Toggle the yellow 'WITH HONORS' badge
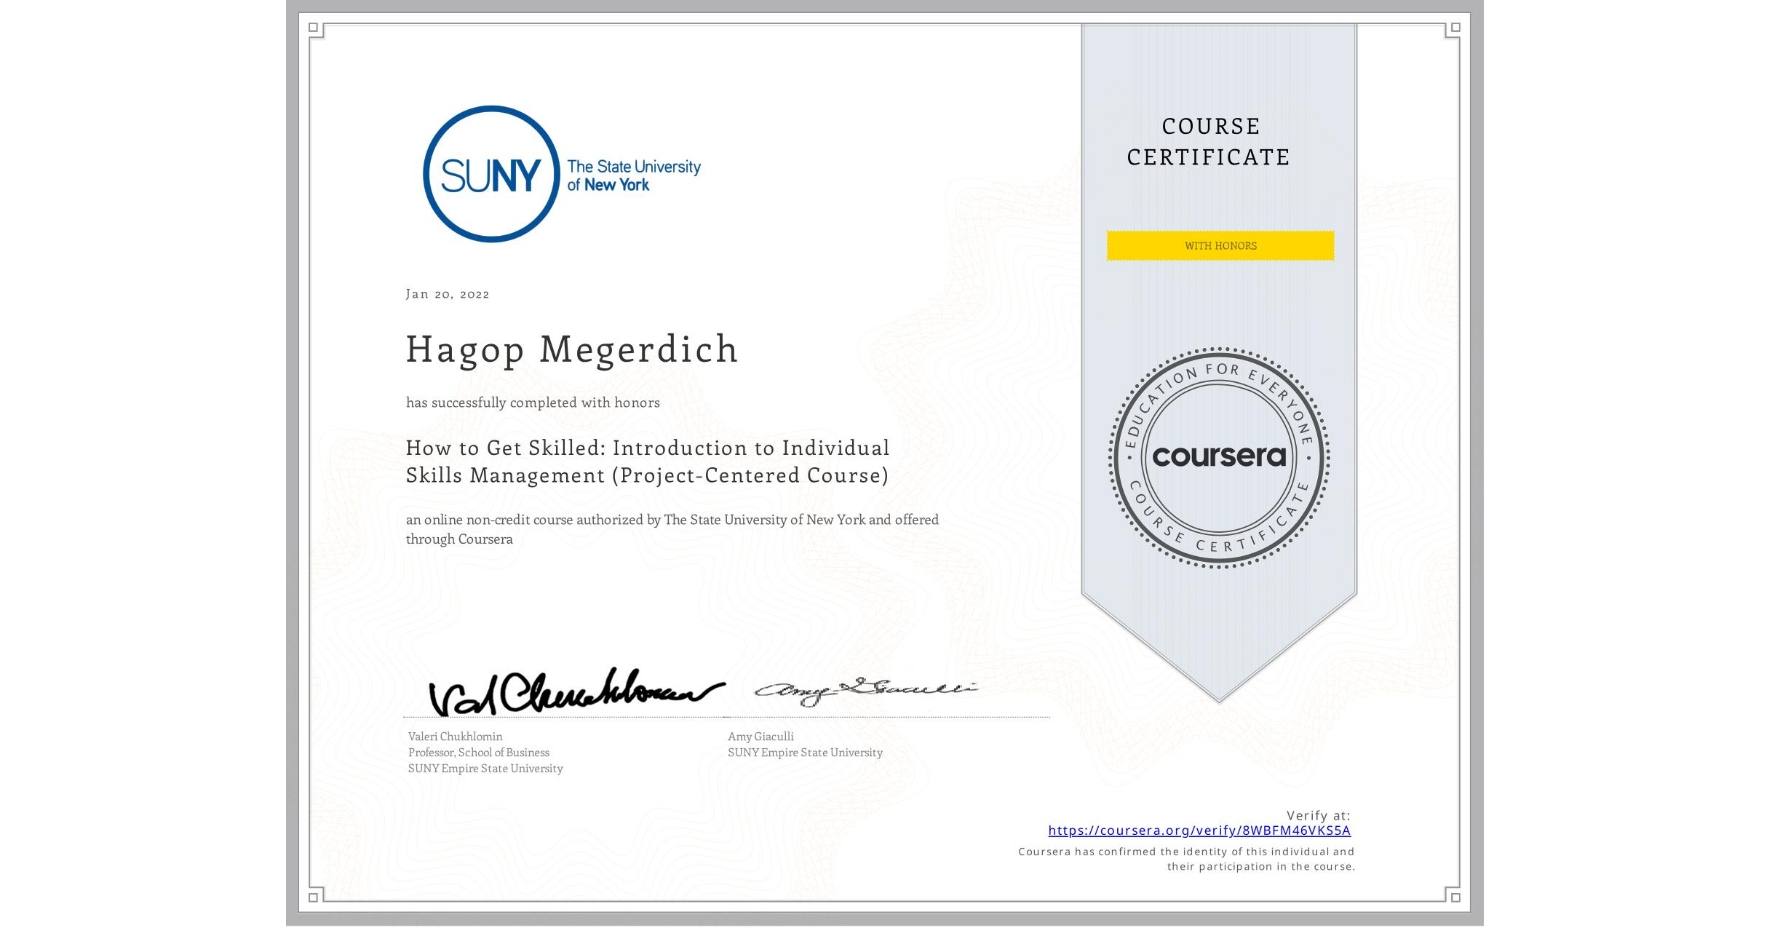This screenshot has height=928, width=1772. tap(1219, 245)
